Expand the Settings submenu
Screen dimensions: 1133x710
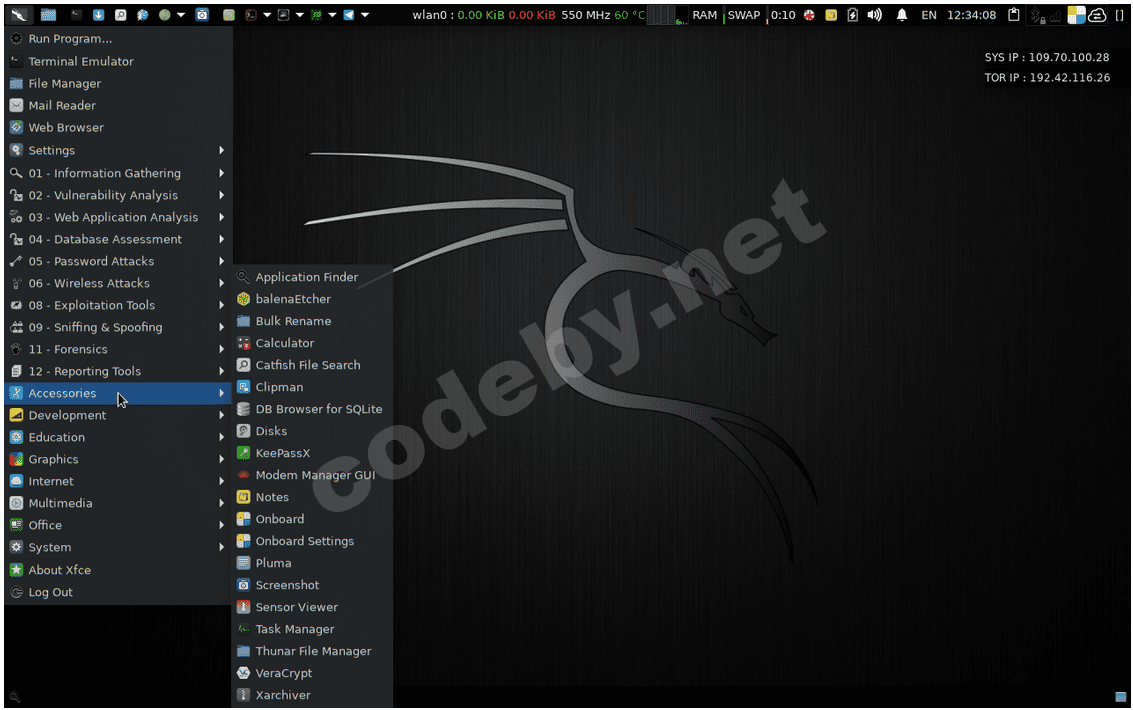[52, 150]
